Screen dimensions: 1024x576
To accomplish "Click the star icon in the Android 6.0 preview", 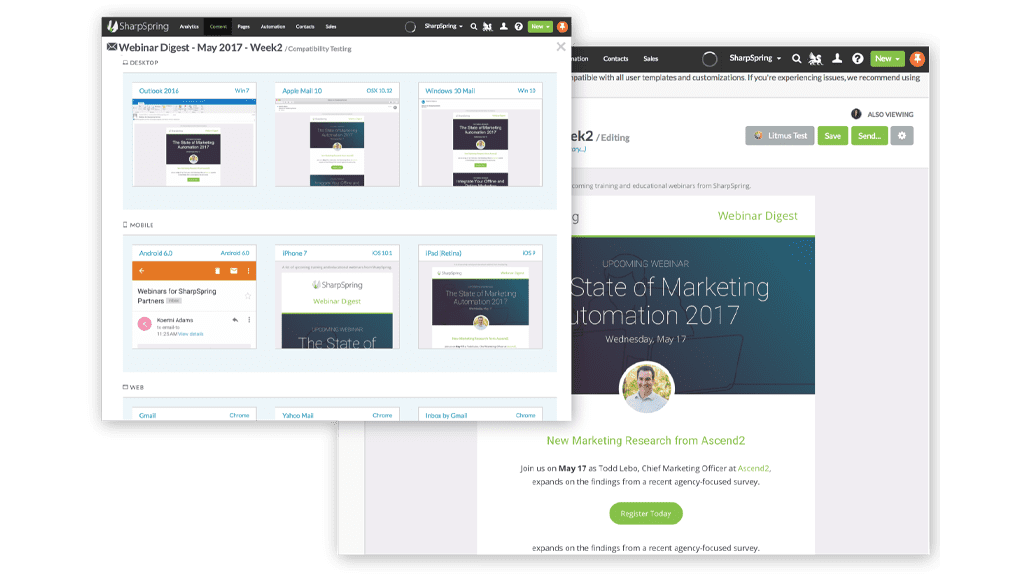I will pyautogui.click(x=248, y=296).
